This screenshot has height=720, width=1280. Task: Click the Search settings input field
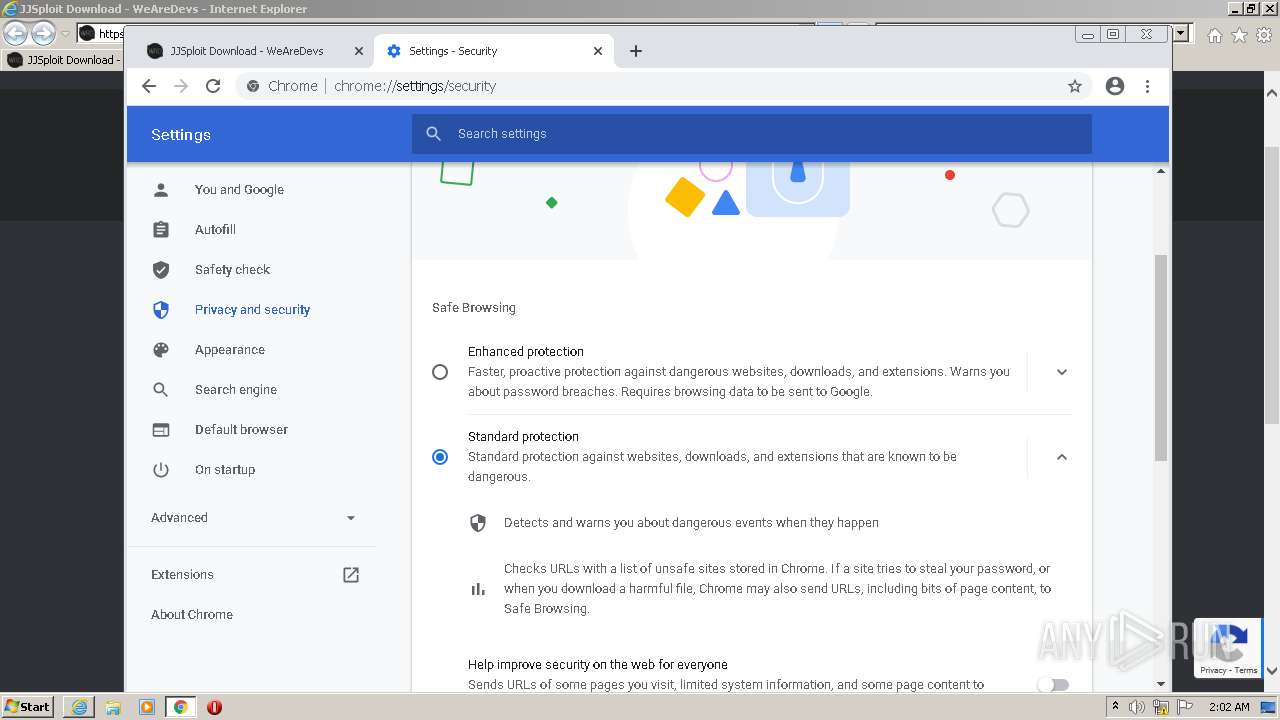pos(751,134)
